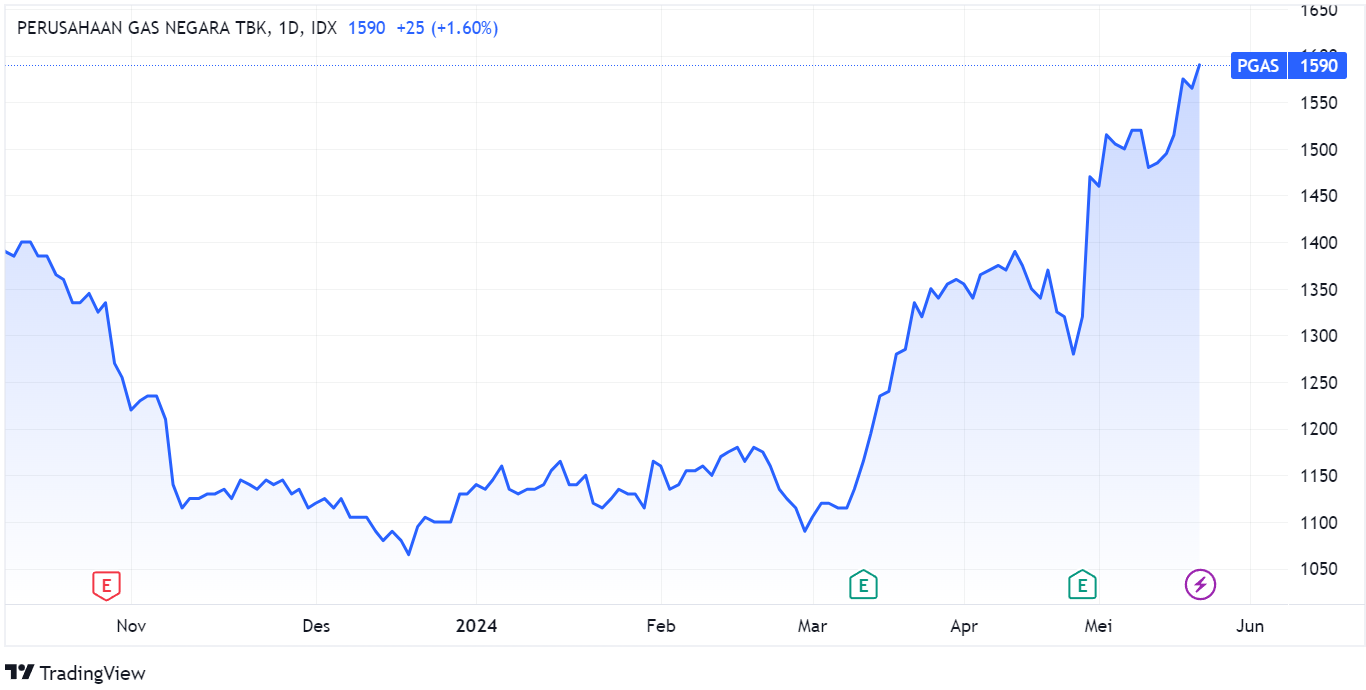Click the green earnings marker in March
This screenshot has height=690, width=1366.
863,585
